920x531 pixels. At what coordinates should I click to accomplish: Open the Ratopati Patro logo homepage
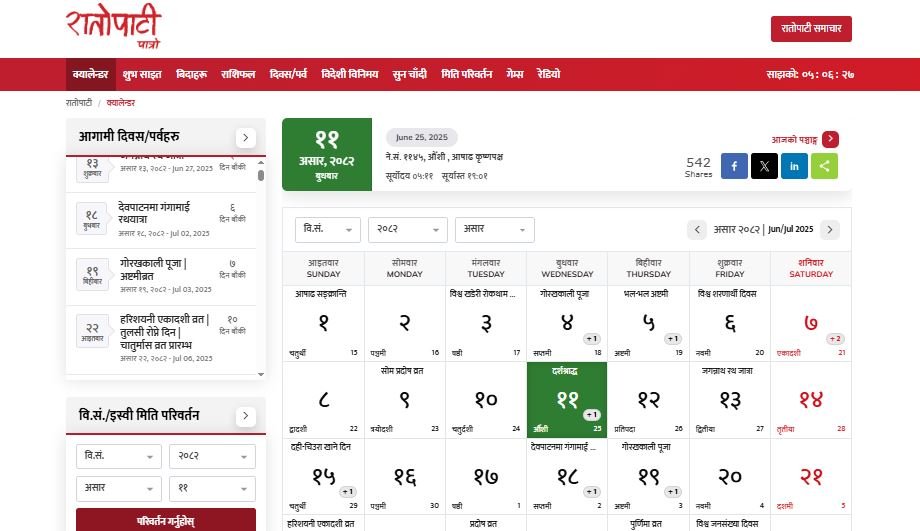point(113,27)
